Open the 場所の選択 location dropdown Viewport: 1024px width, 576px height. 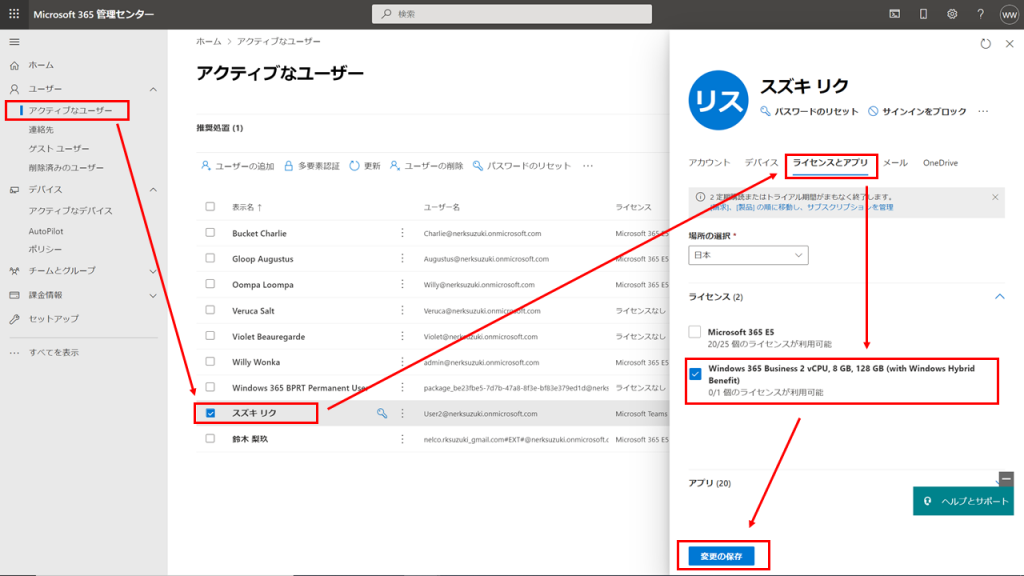tap(748, 256)
